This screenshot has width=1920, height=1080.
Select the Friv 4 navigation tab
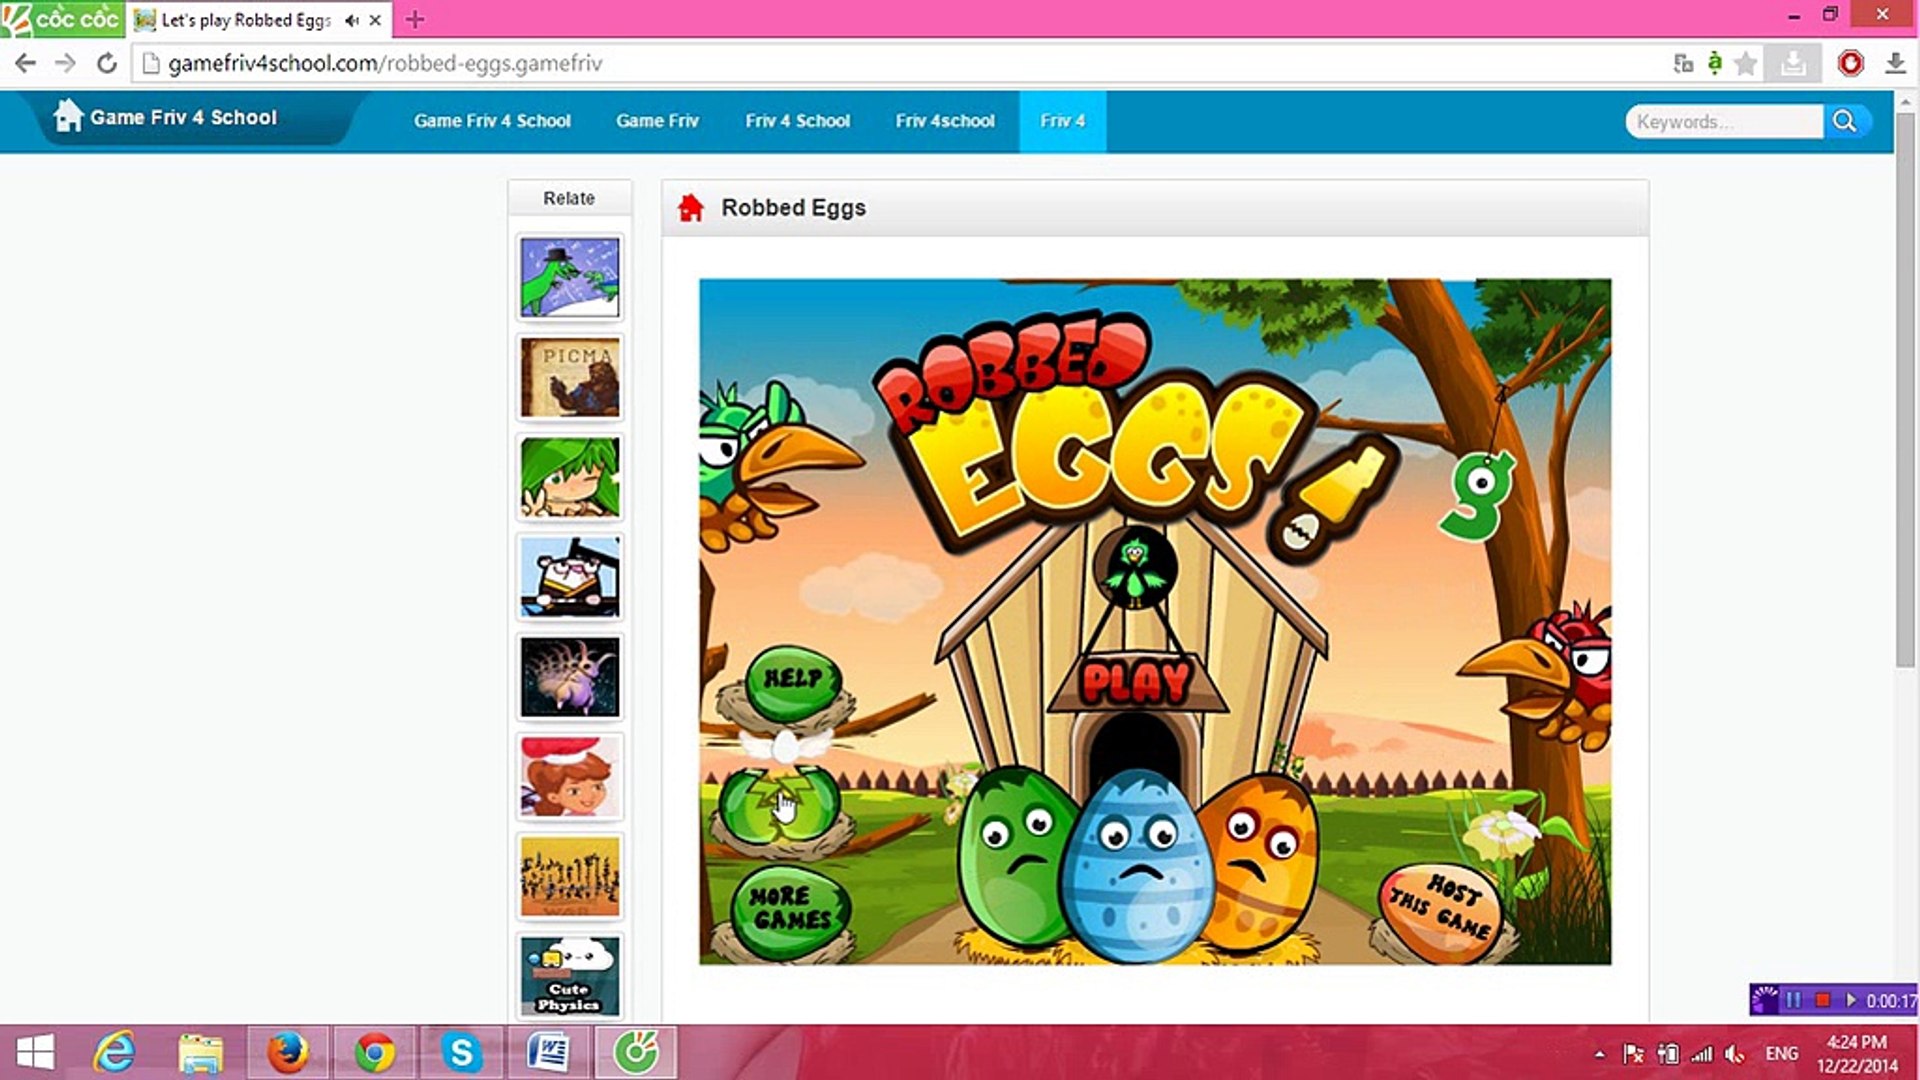pos(1062,121)
